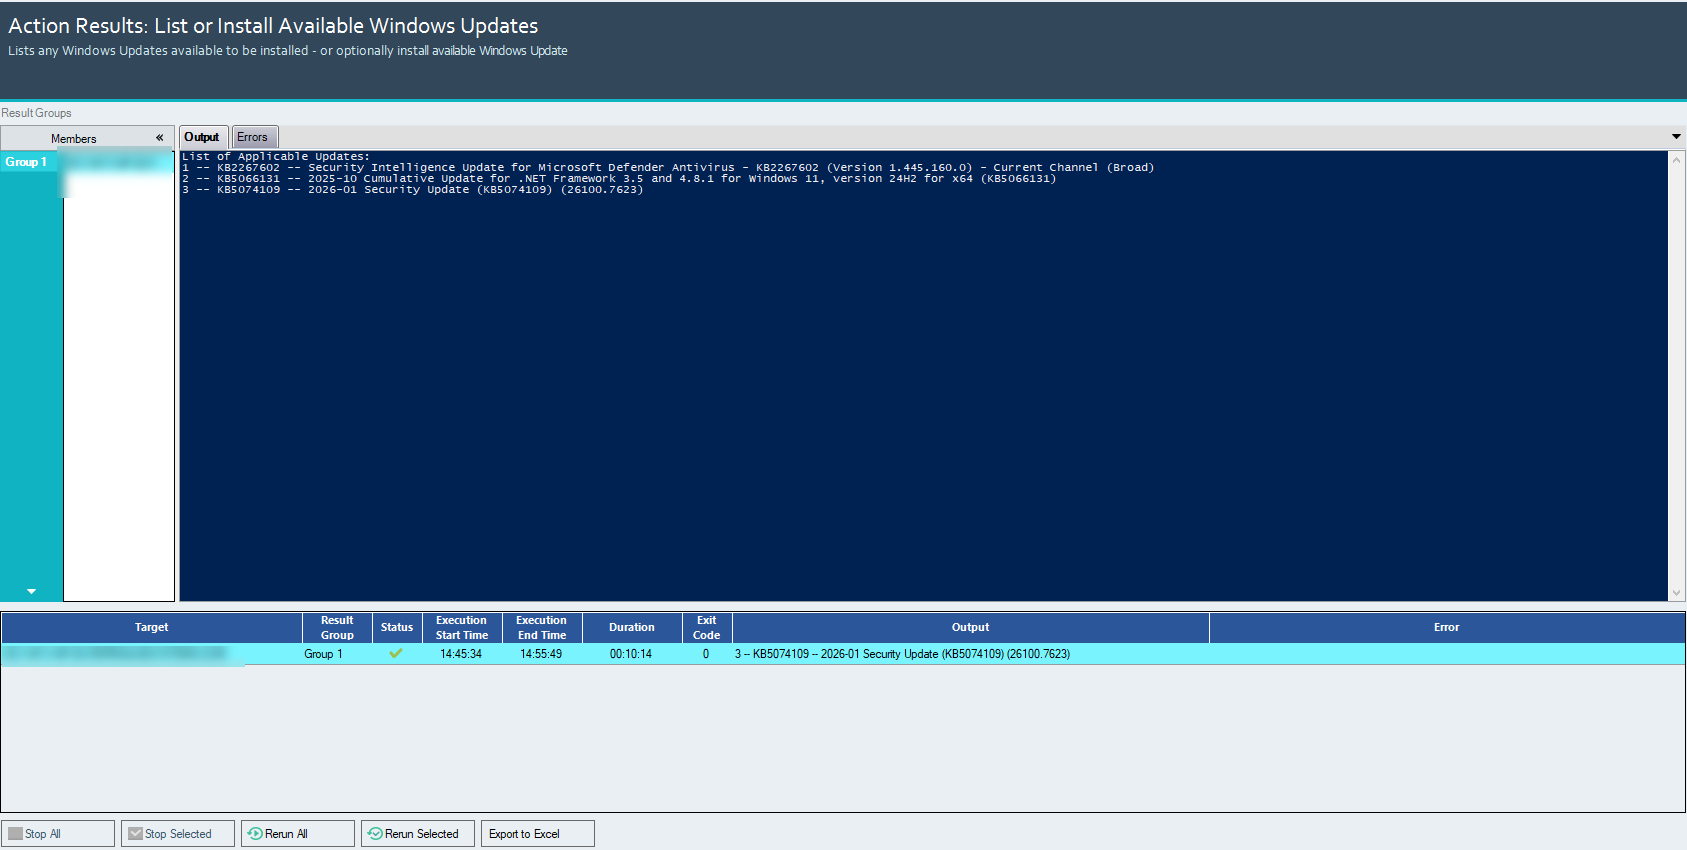Click the Target column header
The image size is (1687, 850).
click(152, 628)
